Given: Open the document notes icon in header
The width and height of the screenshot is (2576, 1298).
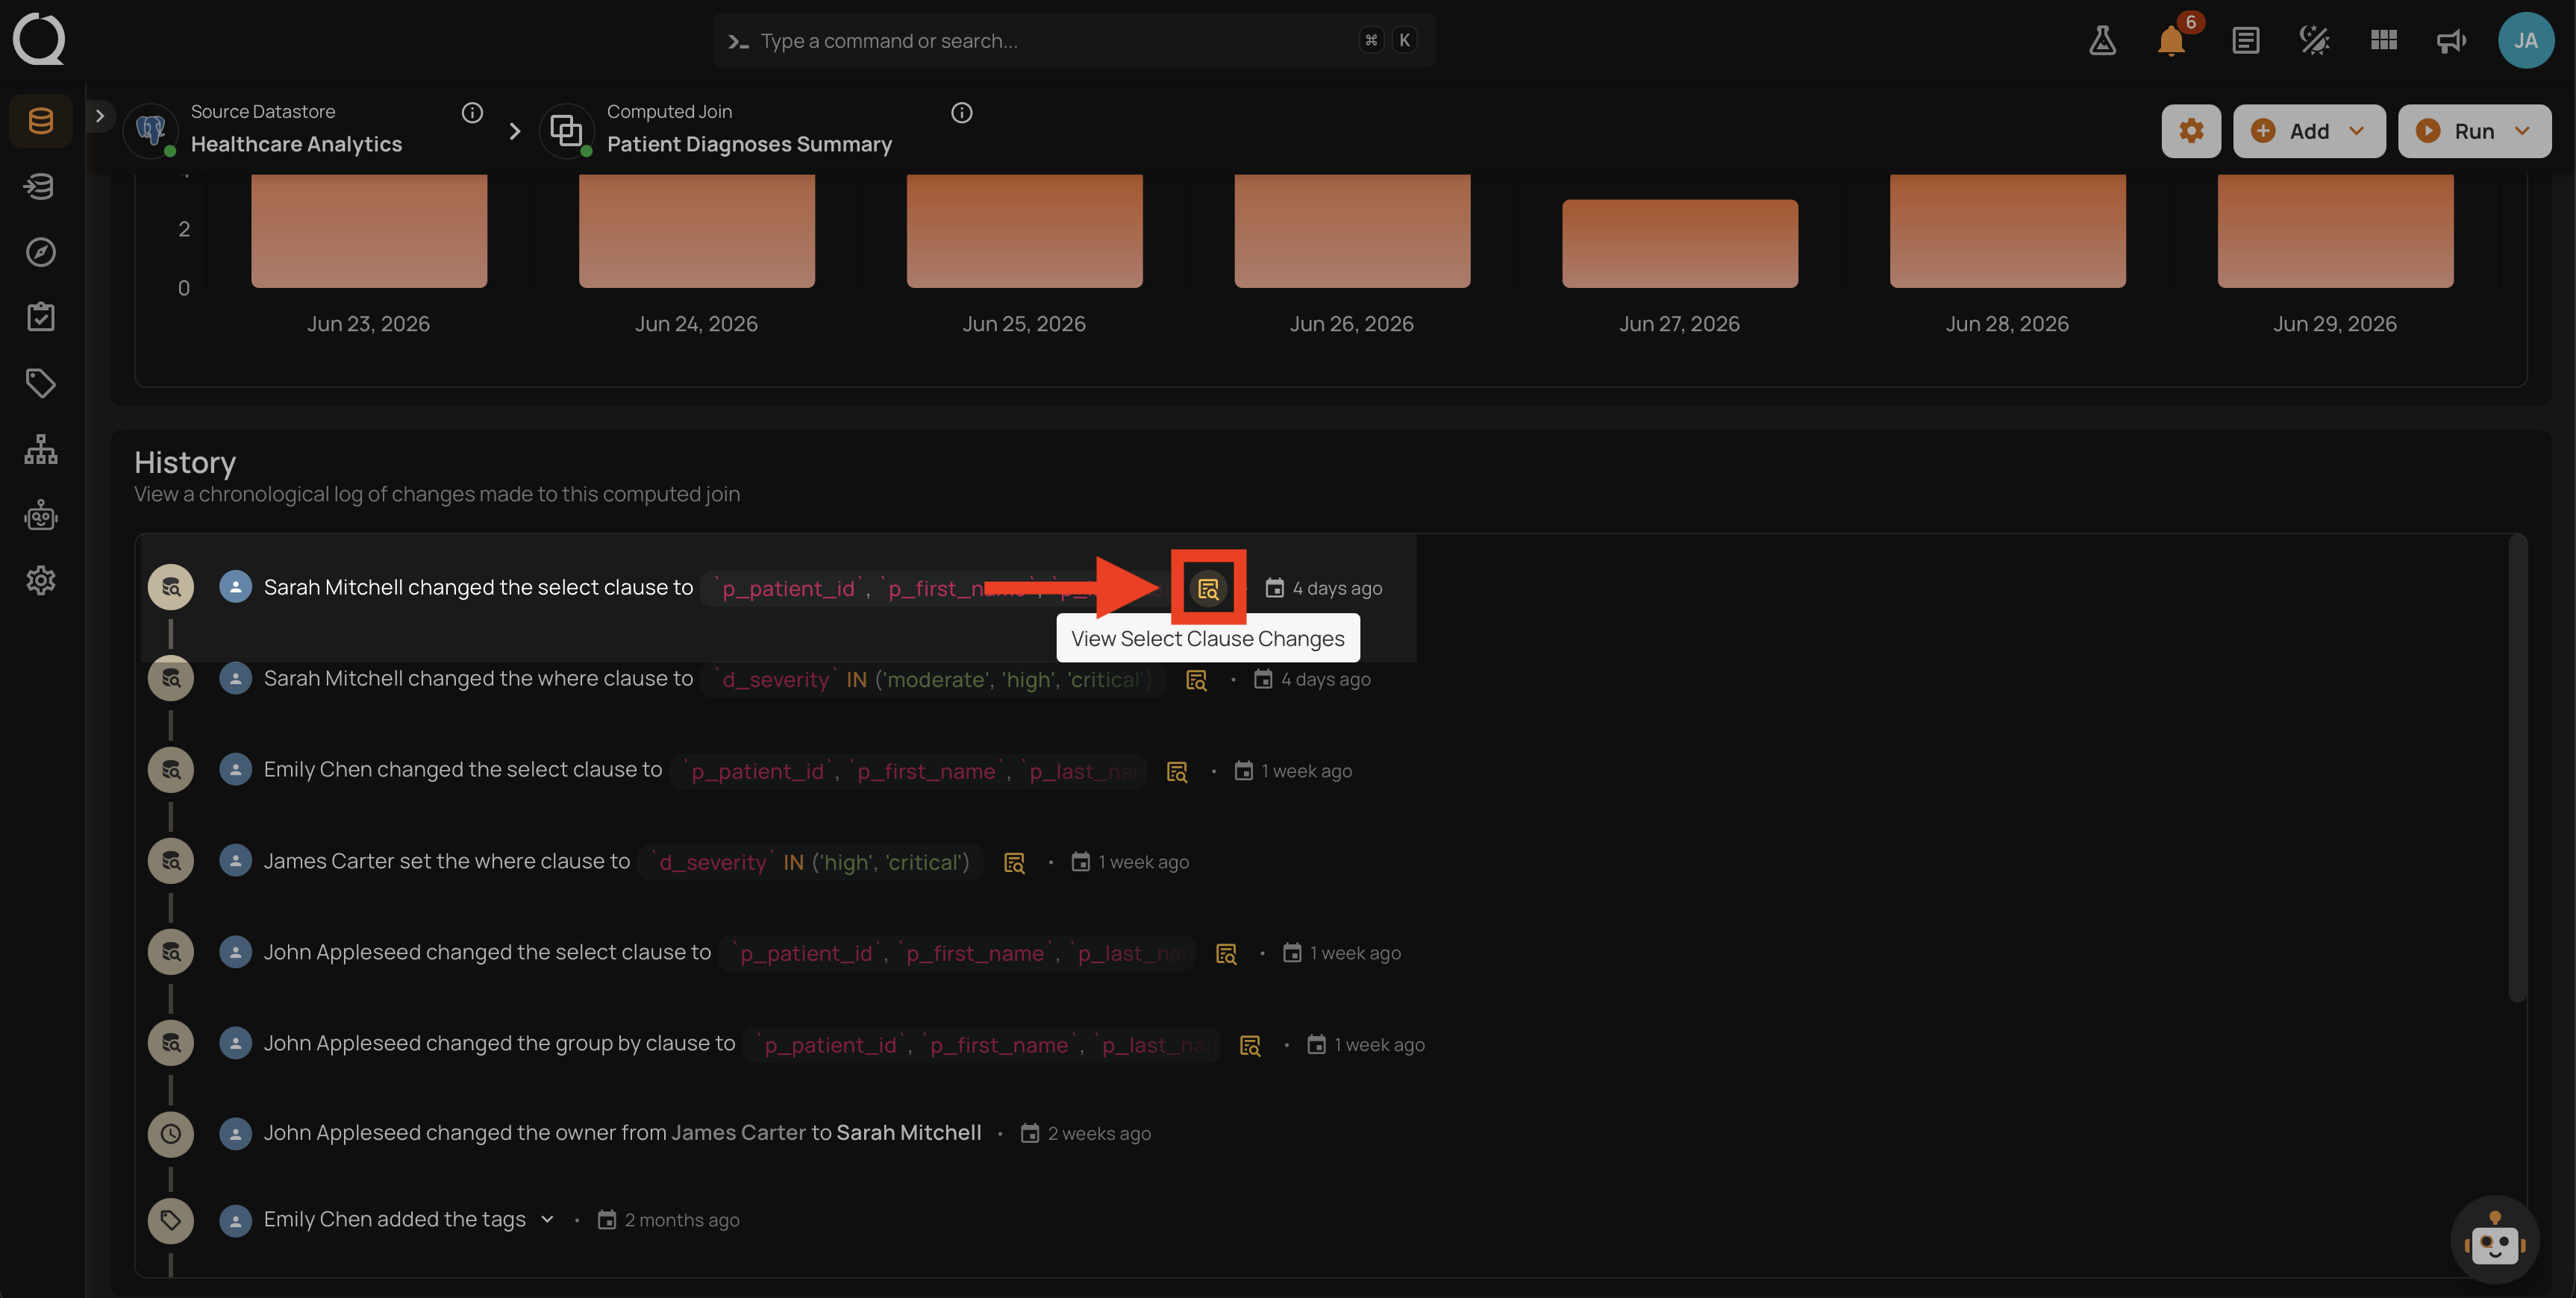Looking at the screenshot, I should click(x=2245, y=41).
